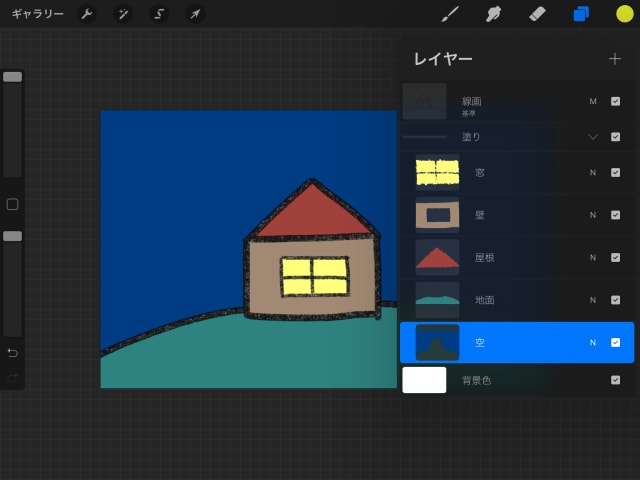Toggle visibility of 線画 layer

616,101
